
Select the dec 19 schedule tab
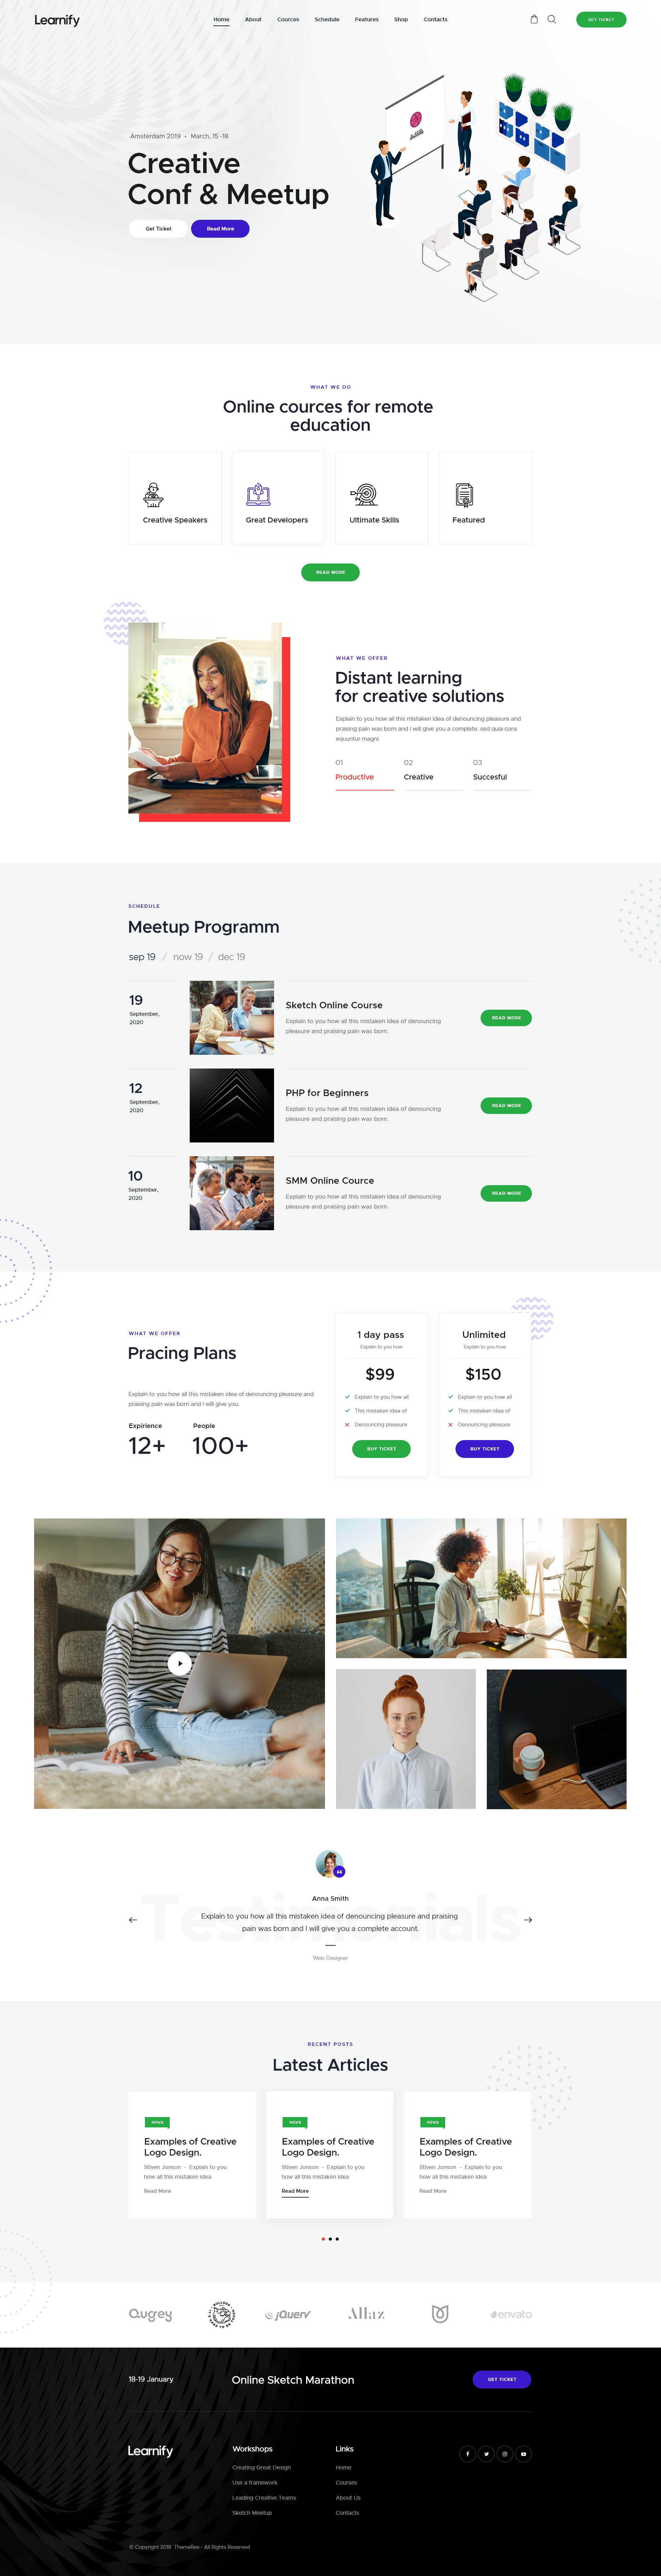click(231, 957)
